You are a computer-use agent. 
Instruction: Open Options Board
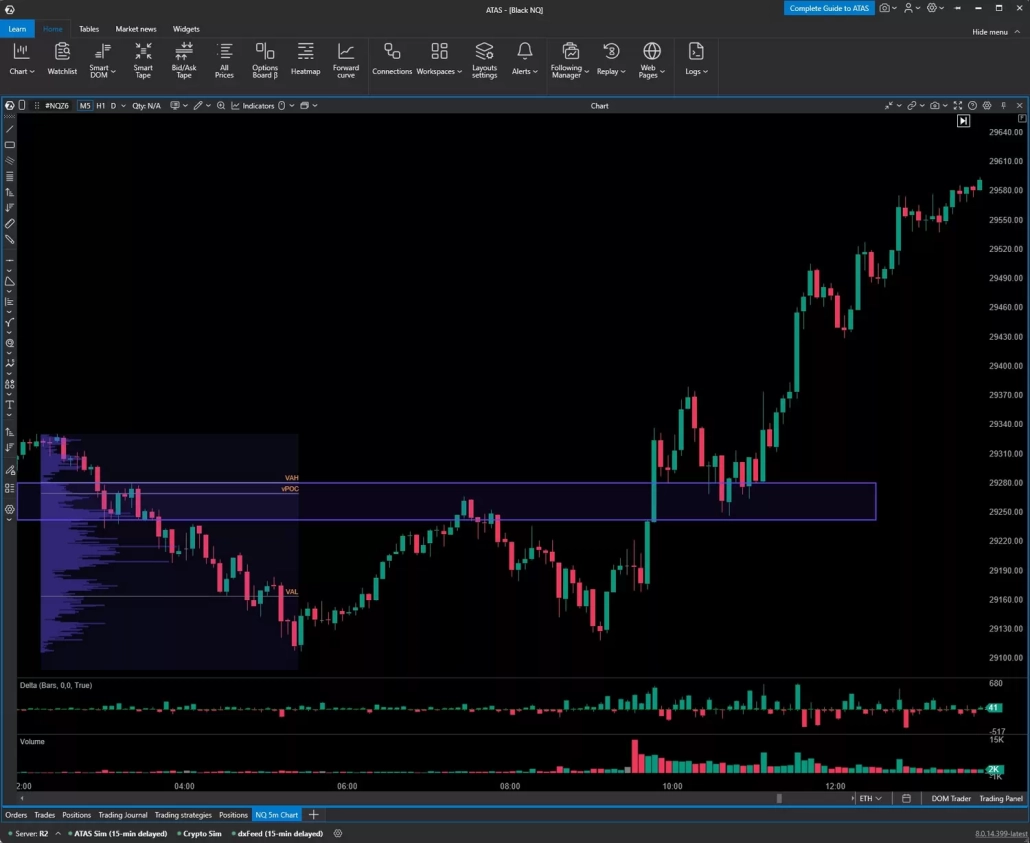click(265, 60)
